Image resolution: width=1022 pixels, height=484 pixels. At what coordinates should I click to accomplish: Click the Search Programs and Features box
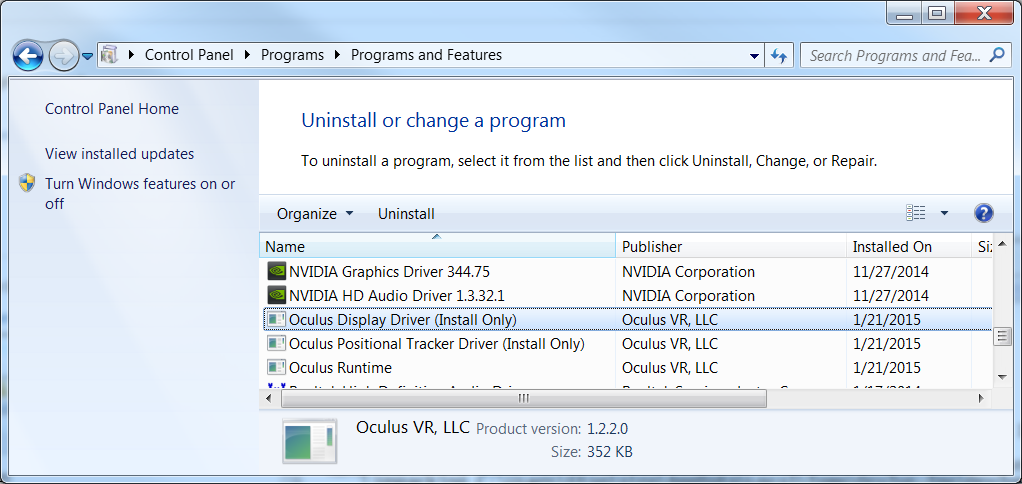pyautogui.click(x=895, y=56)
